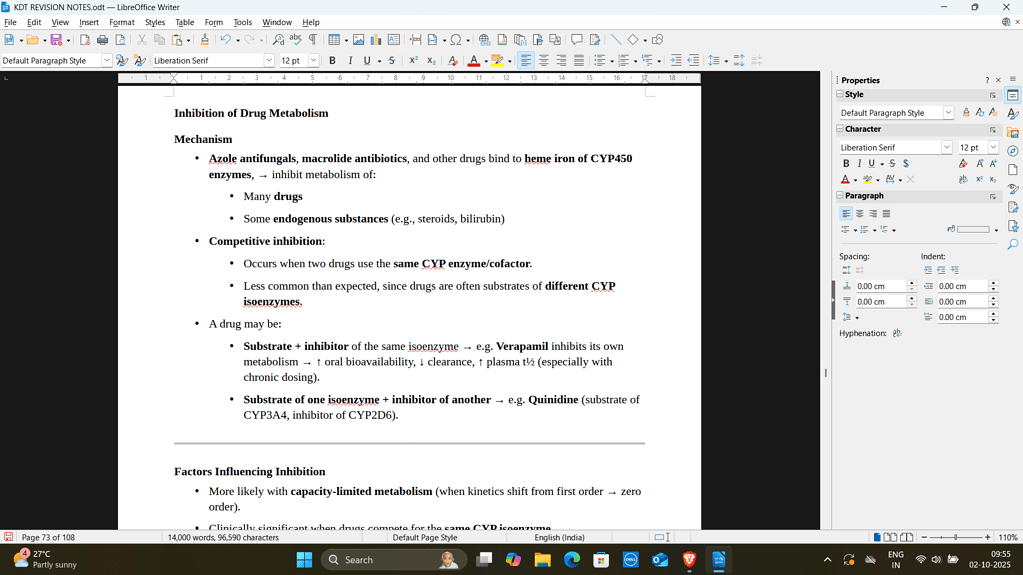Image resolution: width=1023 pixels, height=575 pixels.
Task: Apply yellow highlighting color in toolbar
Action: point(497,60)
